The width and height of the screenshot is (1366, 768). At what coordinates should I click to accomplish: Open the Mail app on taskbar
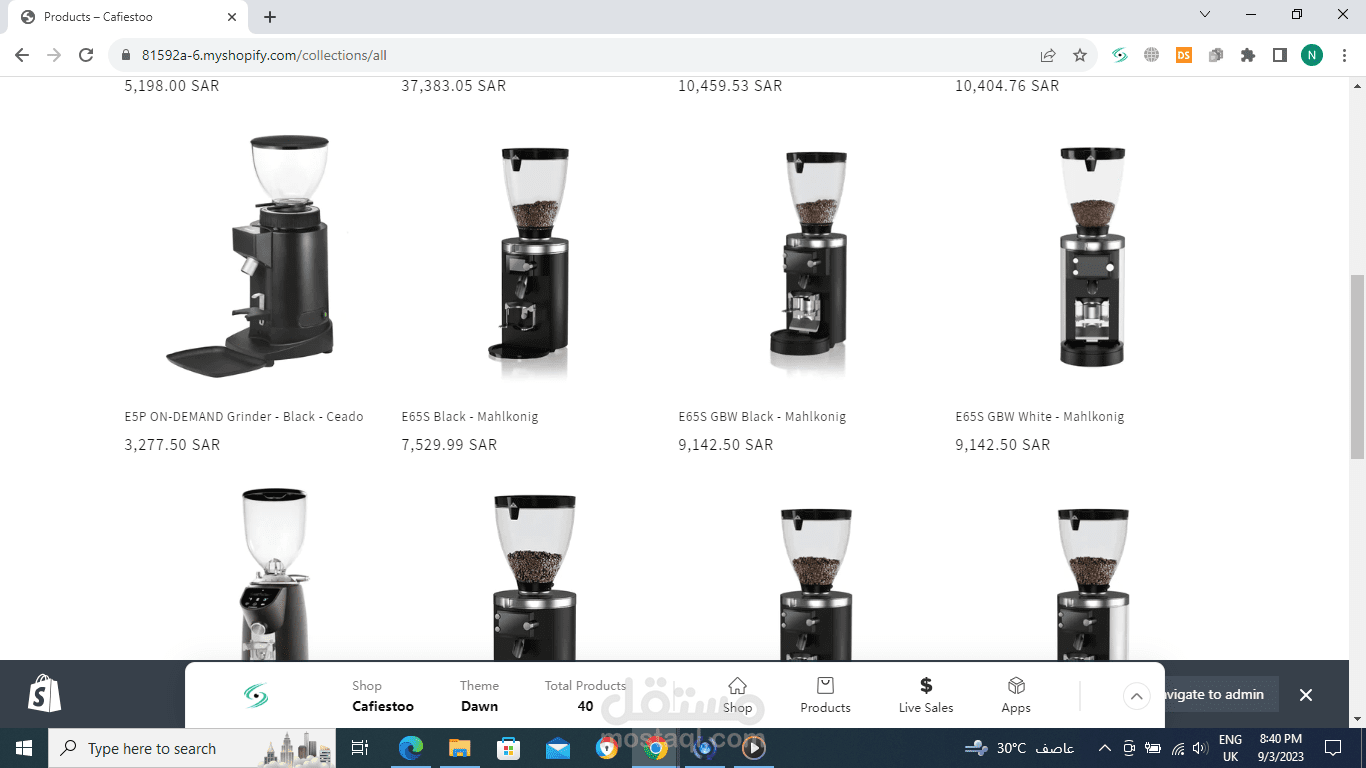point(558,748)
